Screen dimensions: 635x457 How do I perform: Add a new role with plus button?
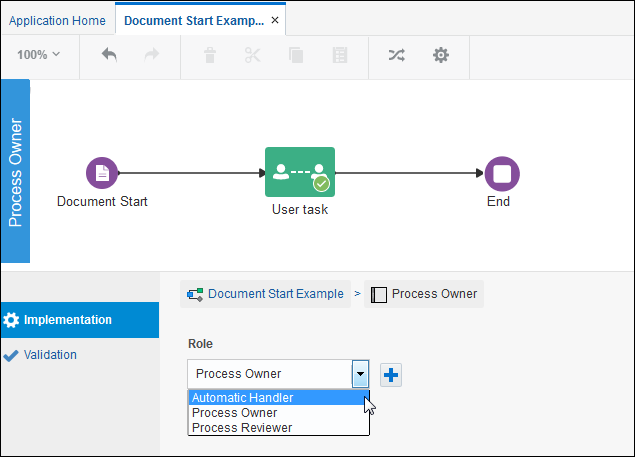click(x=391, y=375)
